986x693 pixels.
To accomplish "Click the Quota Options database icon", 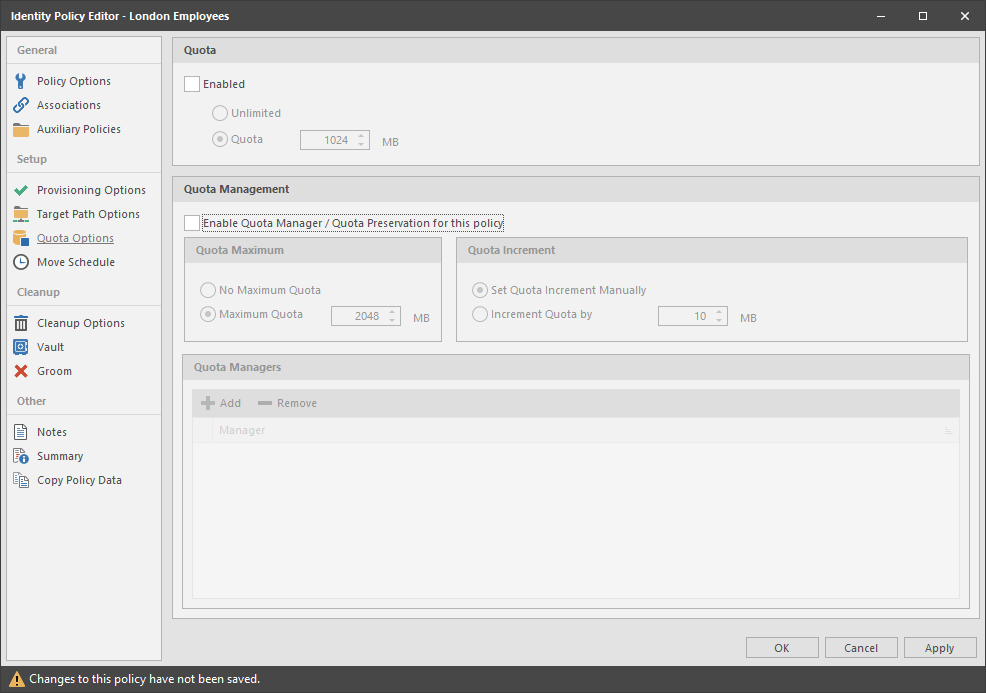I will [x=21, y=238].
